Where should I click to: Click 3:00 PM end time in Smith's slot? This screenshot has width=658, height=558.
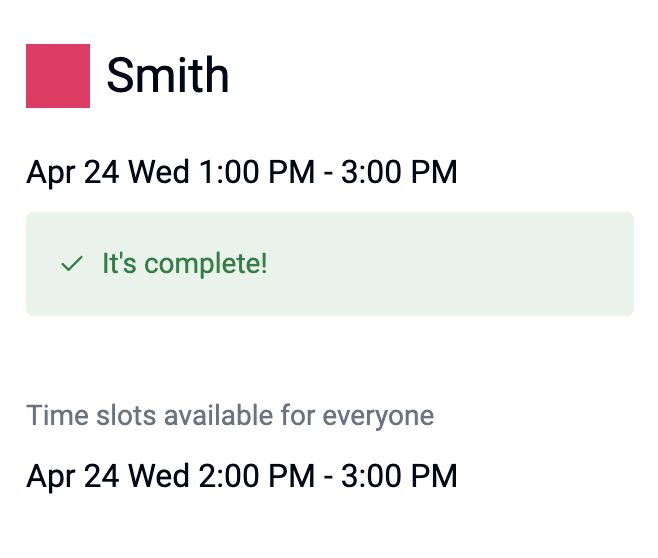point(399,172)
